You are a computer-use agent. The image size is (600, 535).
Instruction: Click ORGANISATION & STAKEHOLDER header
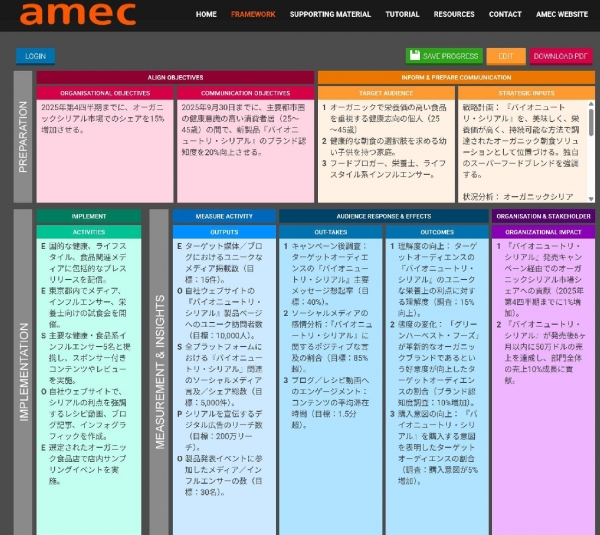click(x=543, y=216)
